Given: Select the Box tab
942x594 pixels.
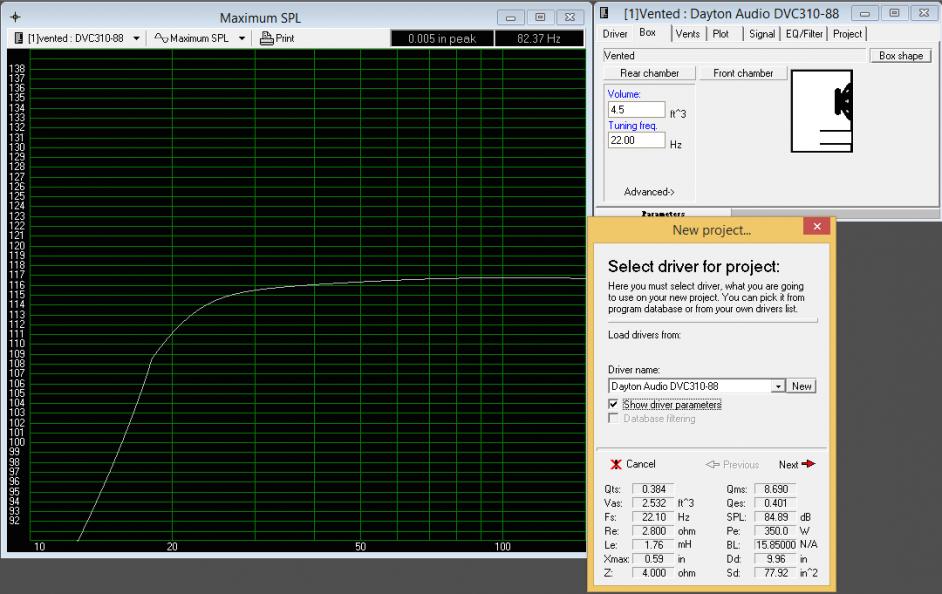Looking at the screenshot, I should [x=648, y=32].
